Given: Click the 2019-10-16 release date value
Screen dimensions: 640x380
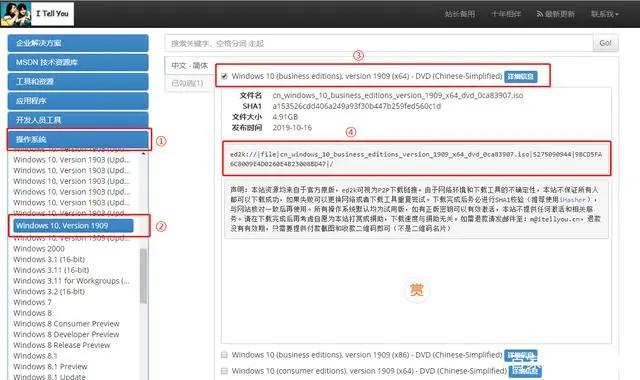Looking at the screenshot, I should [292, 128].
